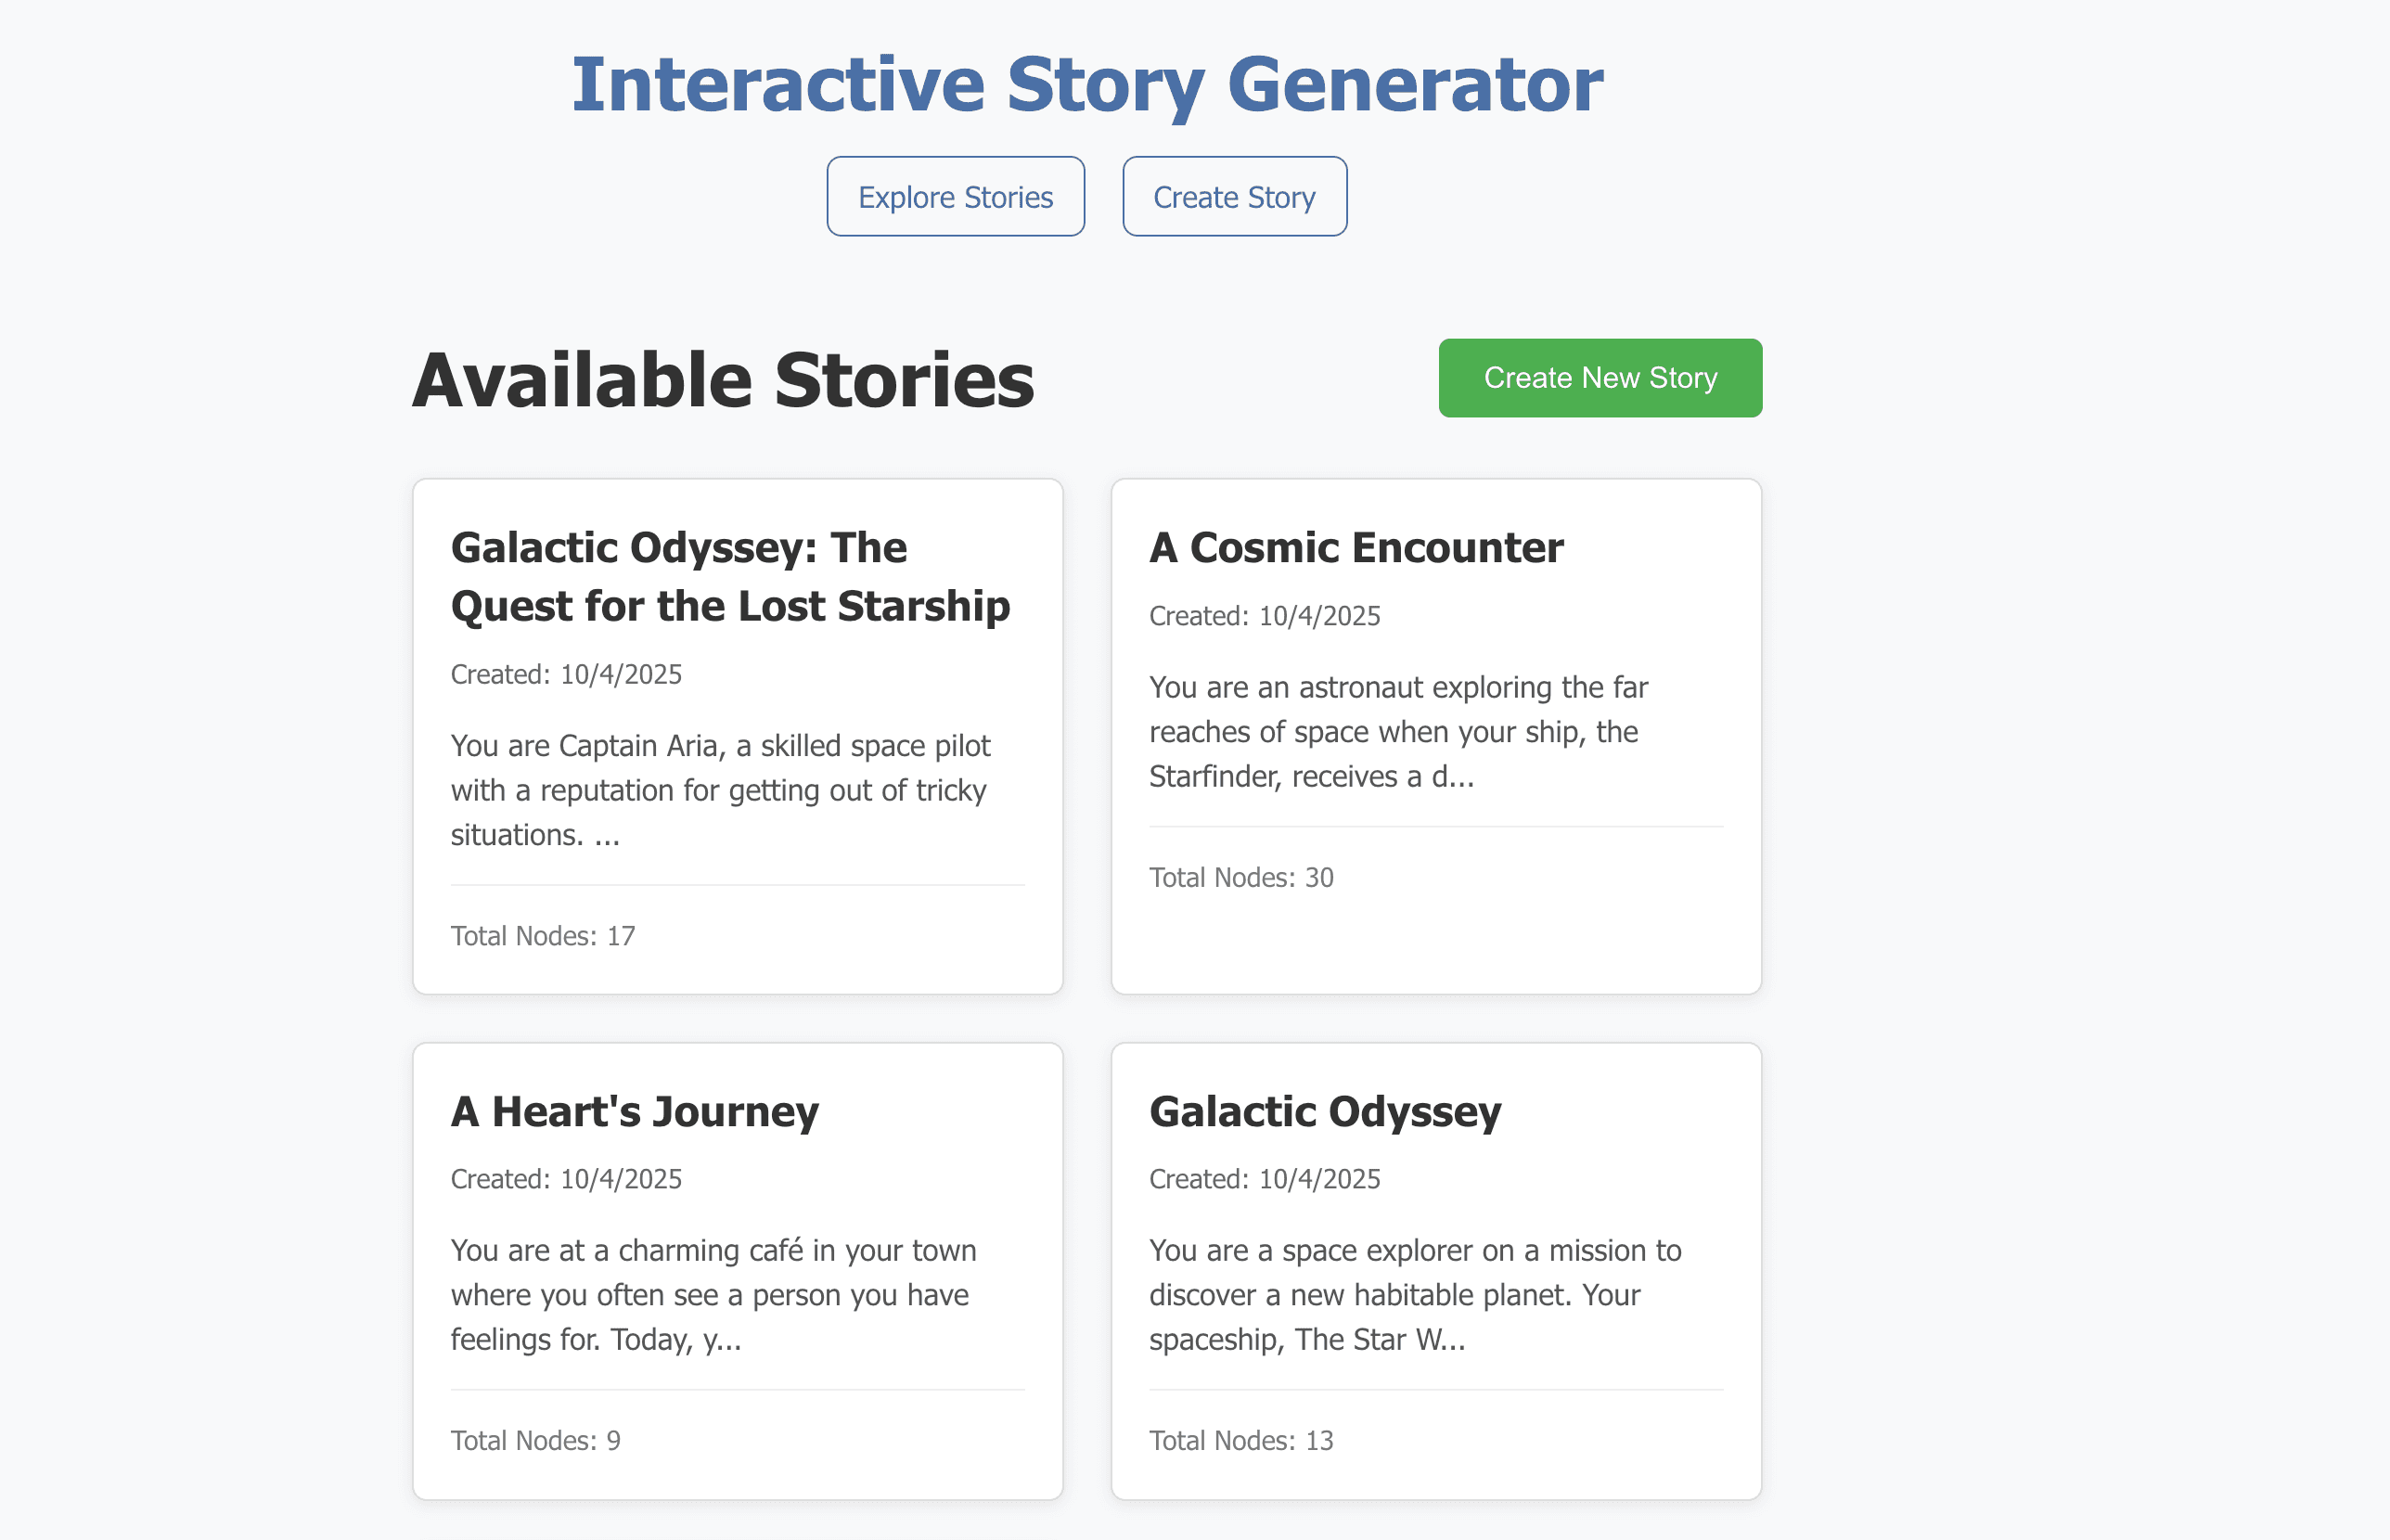Click the created date on A Heart's Journey
Viewport: 2390px width, 1540px height.
point(566,1180)
